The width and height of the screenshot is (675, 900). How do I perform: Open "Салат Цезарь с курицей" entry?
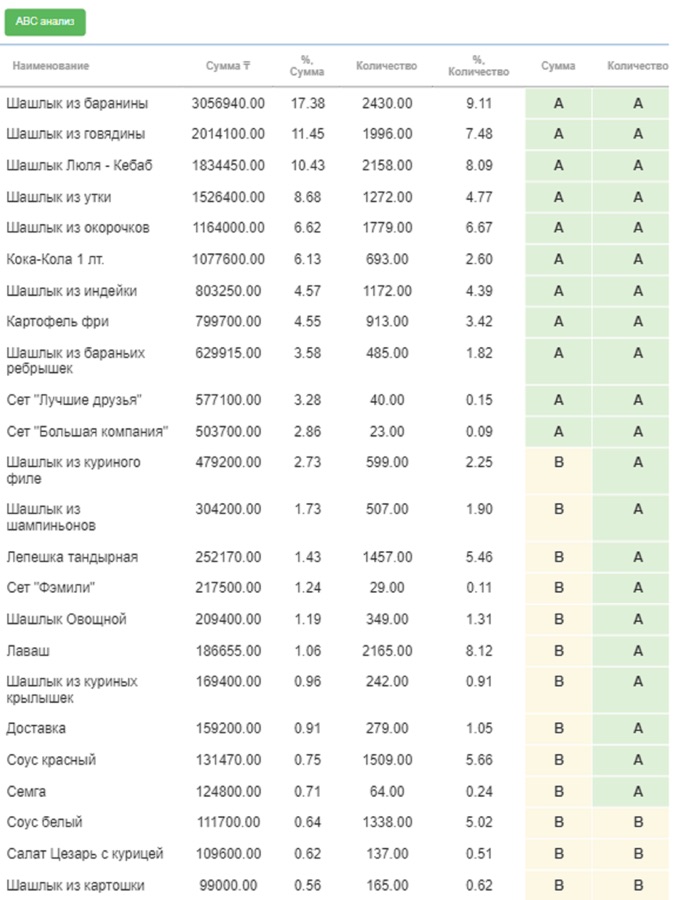[85, 854]
